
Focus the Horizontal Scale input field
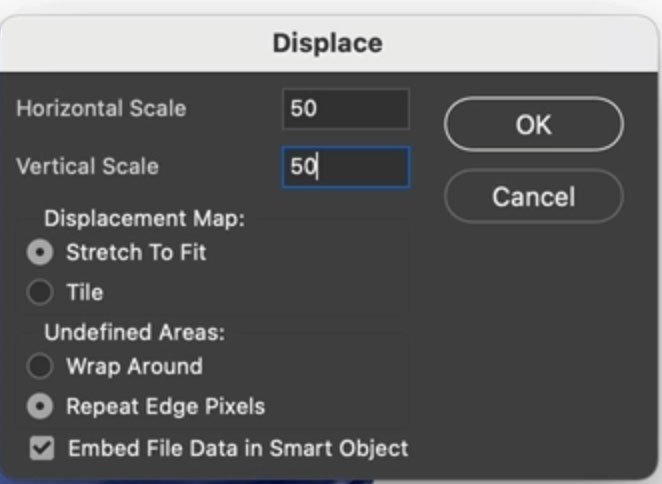point(345,108)
